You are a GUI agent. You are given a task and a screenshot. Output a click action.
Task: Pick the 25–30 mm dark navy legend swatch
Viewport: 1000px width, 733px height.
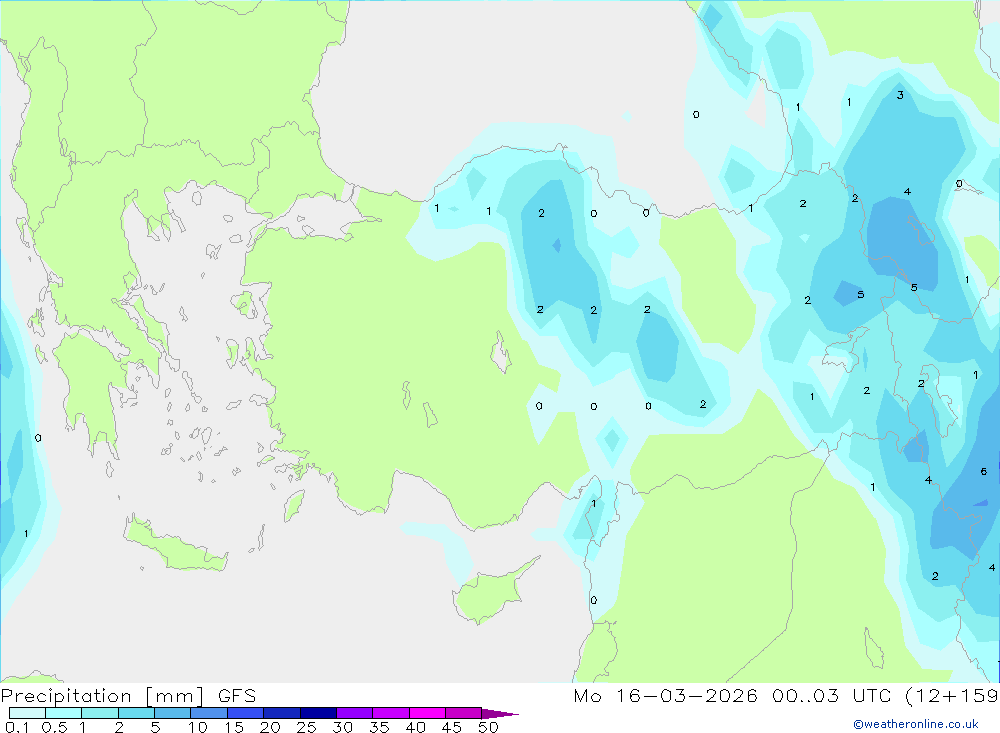[318, 713]
